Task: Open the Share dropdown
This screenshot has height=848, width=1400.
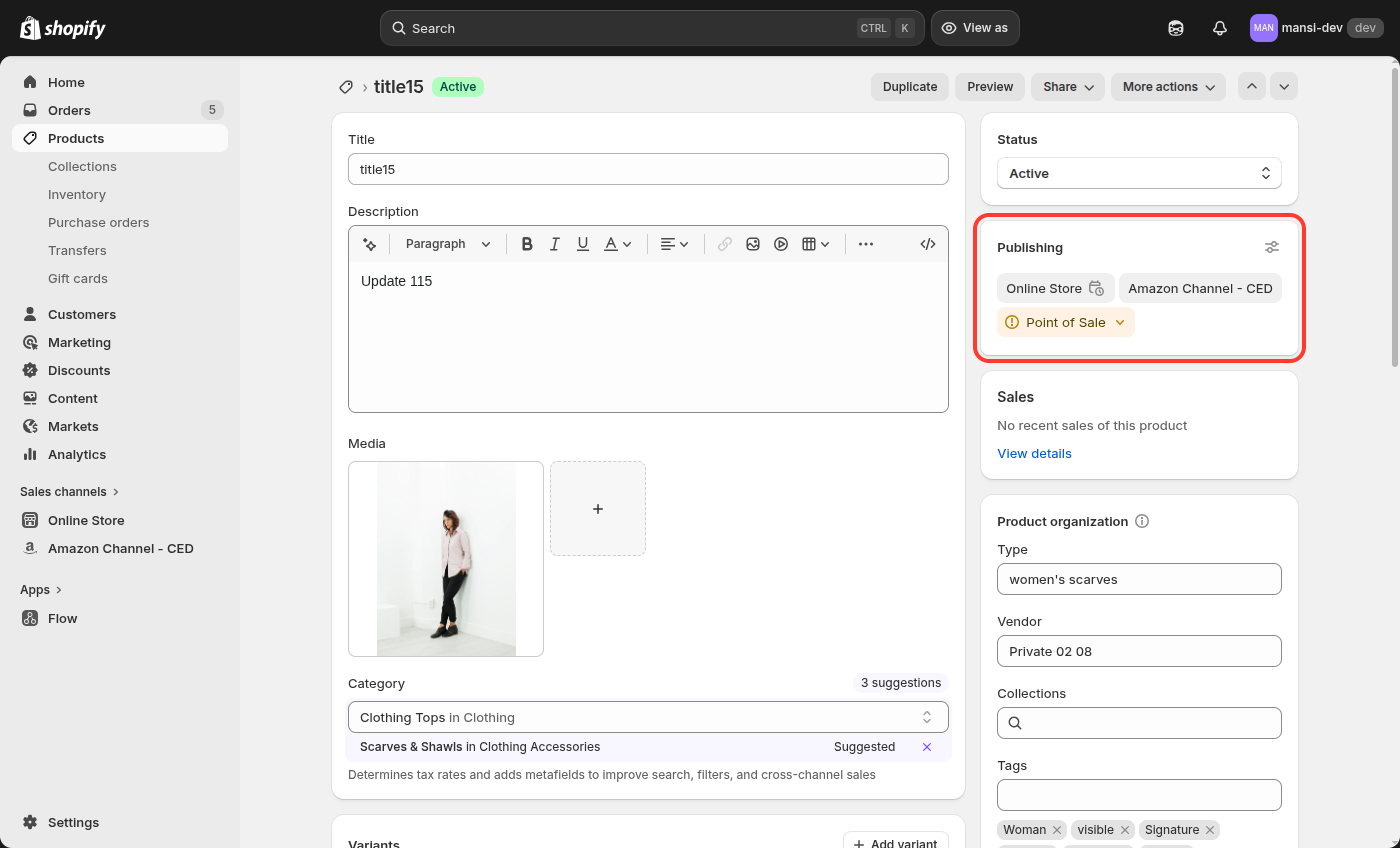Action: coord(1068,87)
